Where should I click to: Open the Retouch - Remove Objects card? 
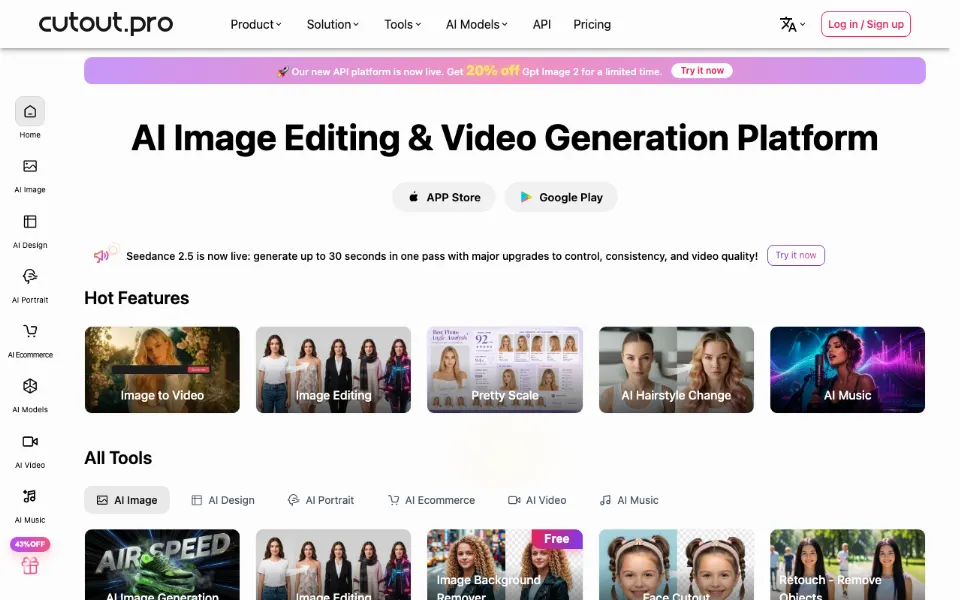[x=847, y=564]
